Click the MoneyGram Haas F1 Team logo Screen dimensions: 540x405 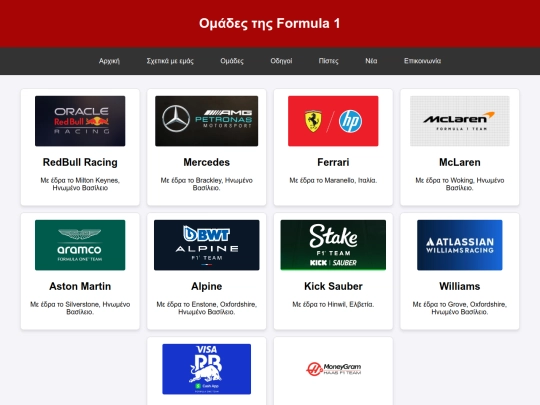coord(333,369)
